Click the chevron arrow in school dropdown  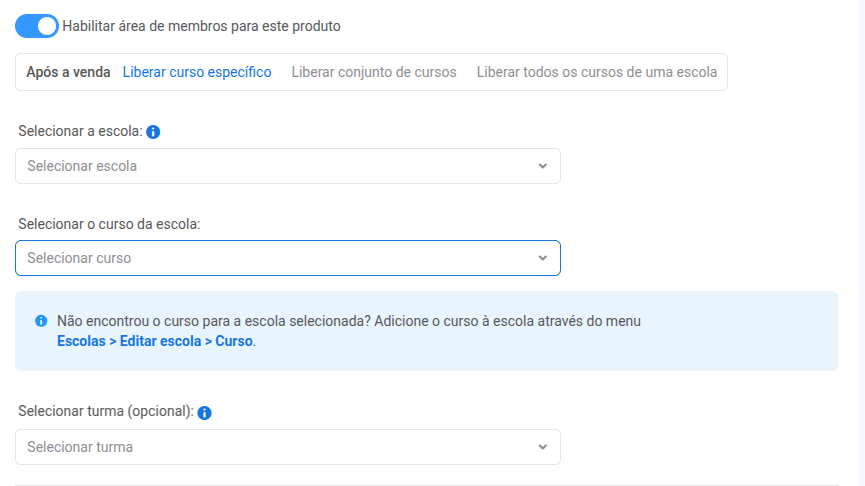click(542, 166)
